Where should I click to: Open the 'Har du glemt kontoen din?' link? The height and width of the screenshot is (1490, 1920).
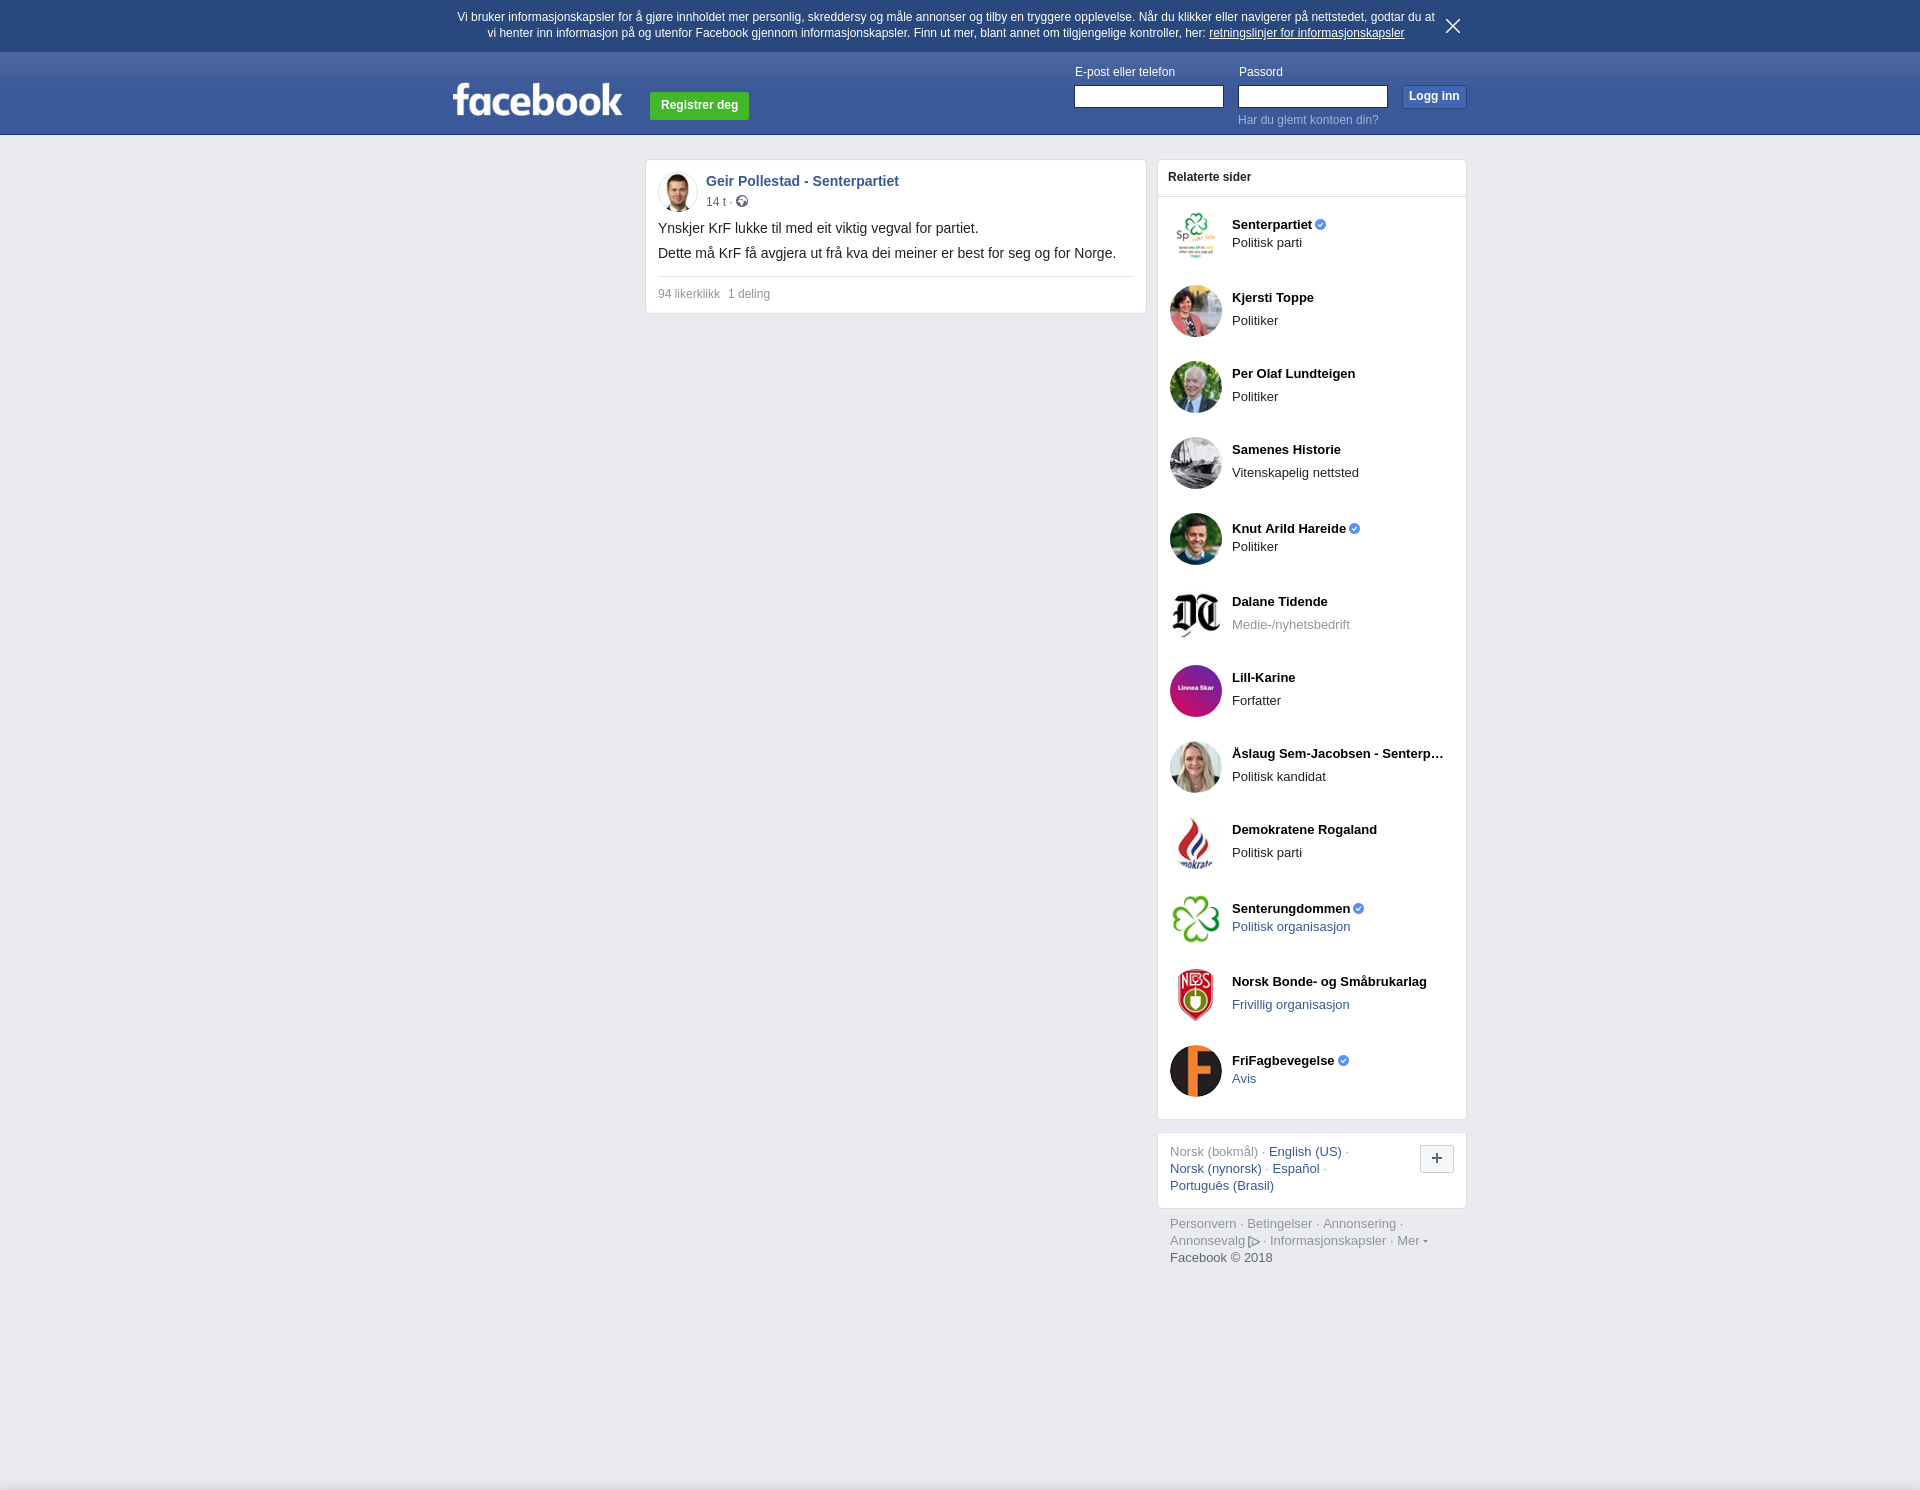[x=1308, y=120]
